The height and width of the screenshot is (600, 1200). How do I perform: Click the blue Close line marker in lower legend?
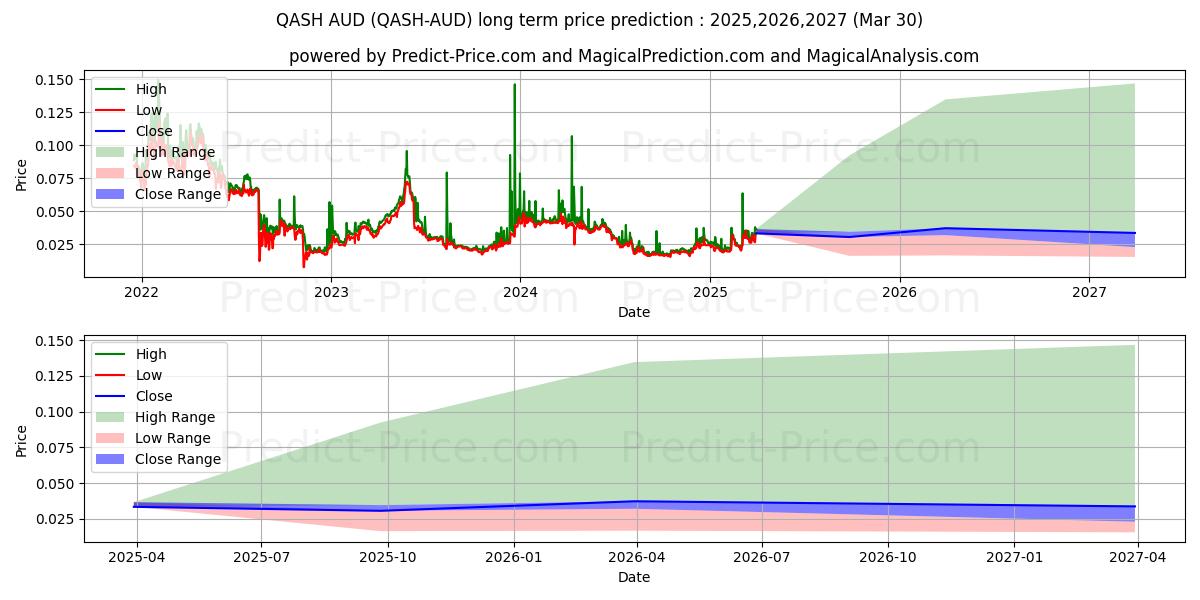coord(113,396)
